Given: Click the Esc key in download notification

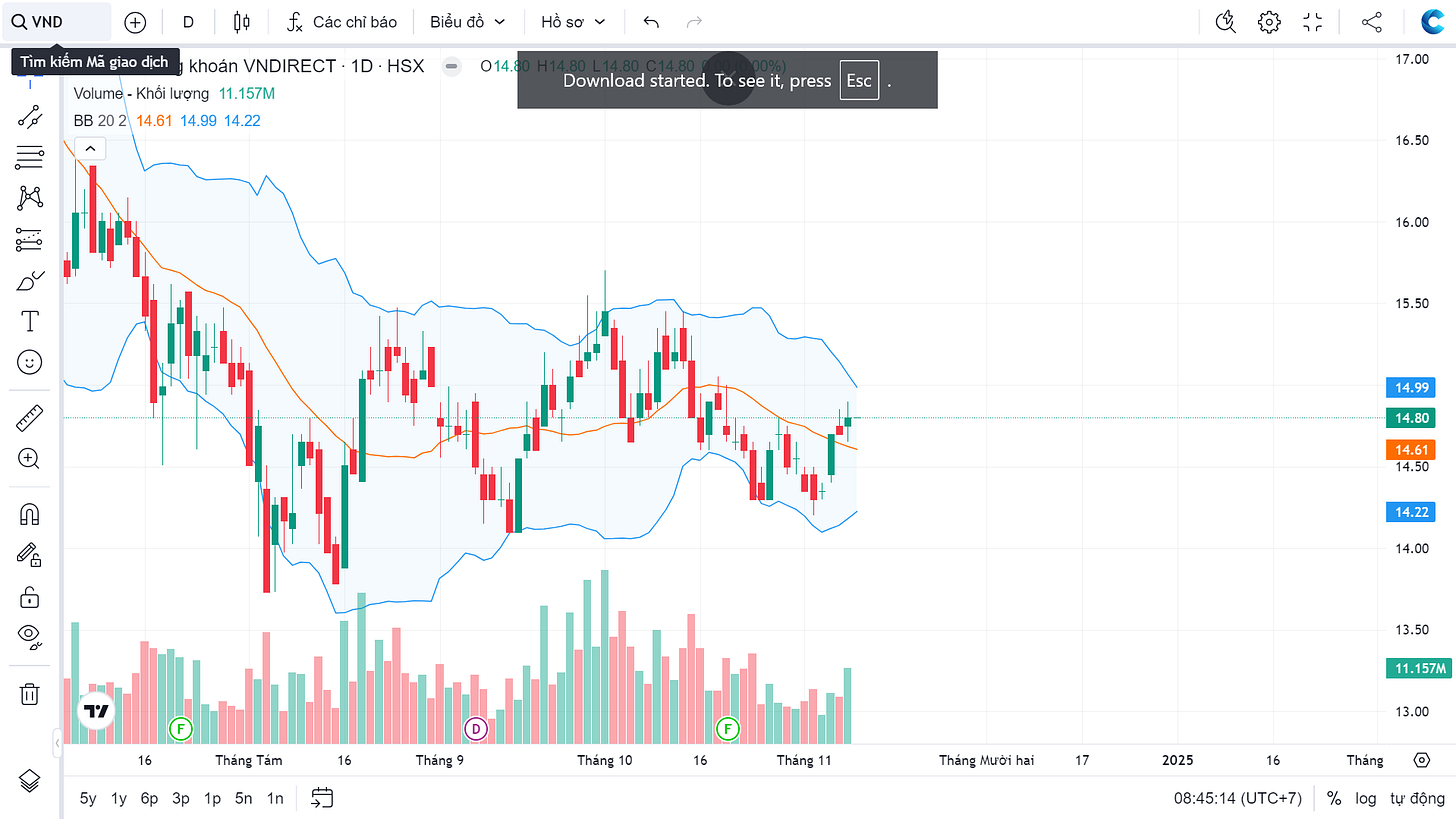Looking at the screenshot, I should (859, 81).
